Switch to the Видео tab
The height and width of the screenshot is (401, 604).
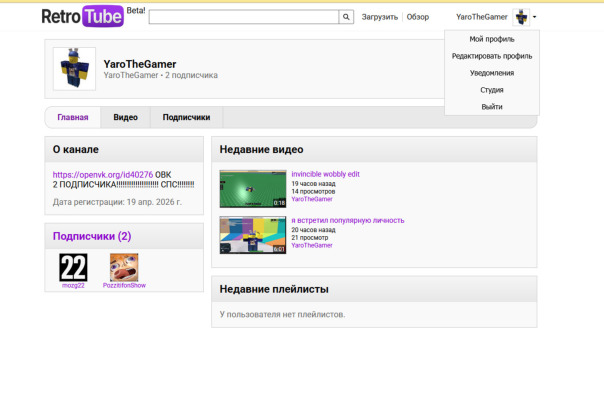click(x=126, y=117)
